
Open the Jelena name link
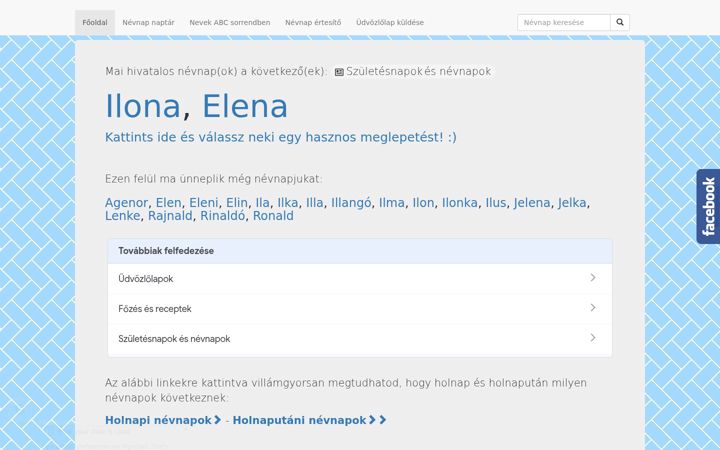tap(532, 203)
